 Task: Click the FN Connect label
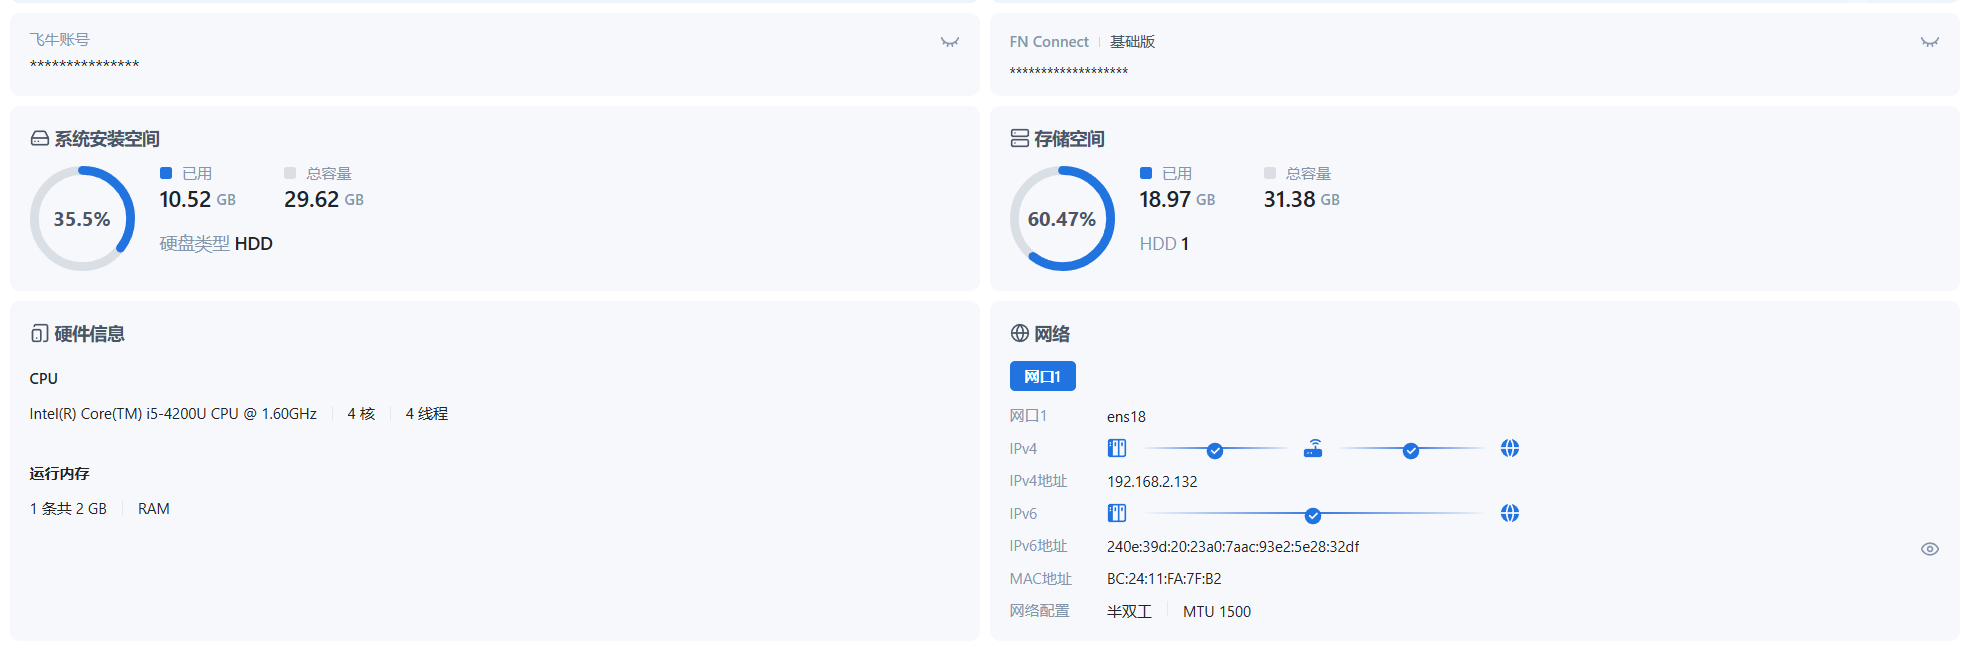point(1049,42)
